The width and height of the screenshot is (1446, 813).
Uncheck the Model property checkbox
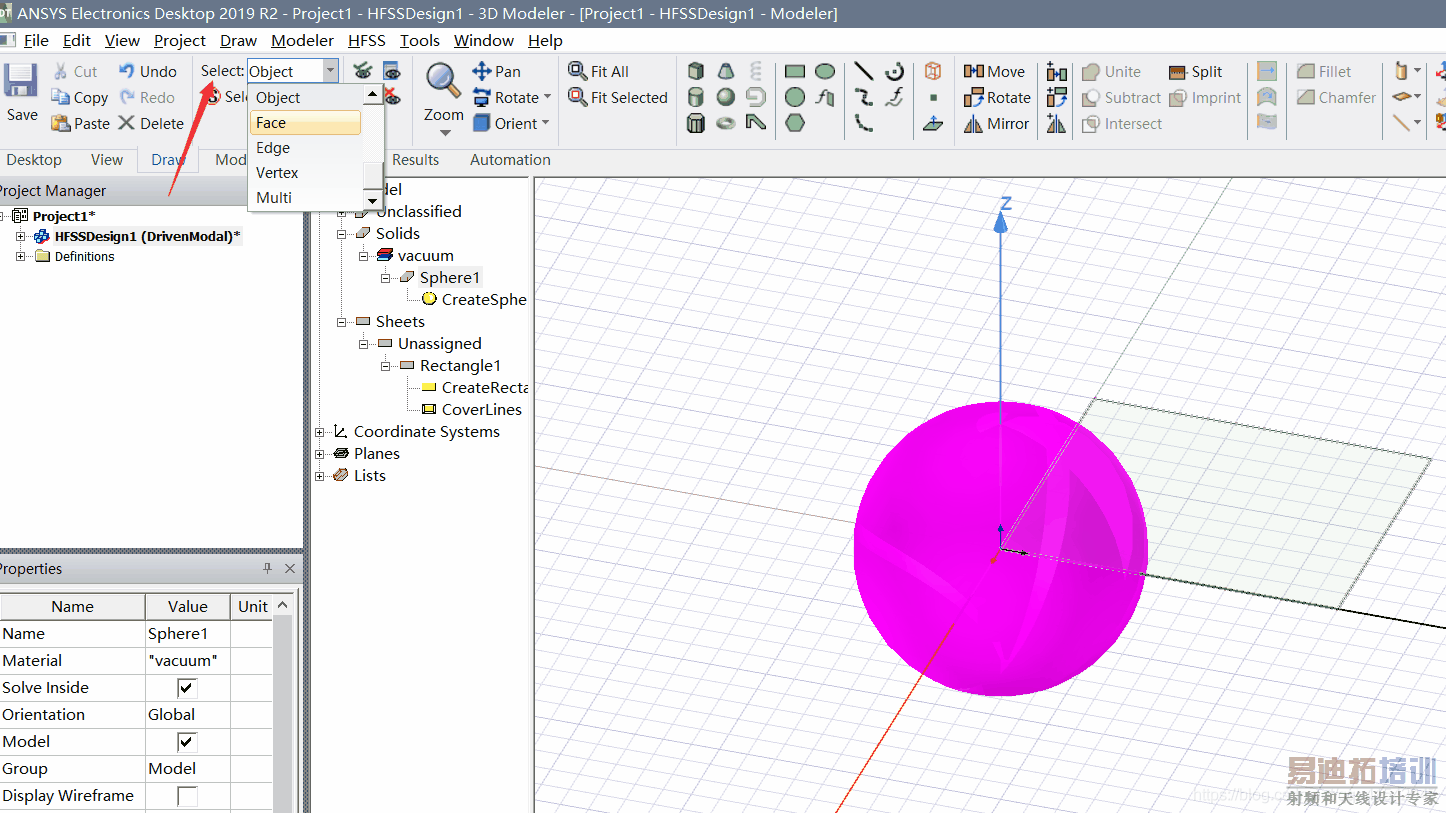click(x=187, y=742)
